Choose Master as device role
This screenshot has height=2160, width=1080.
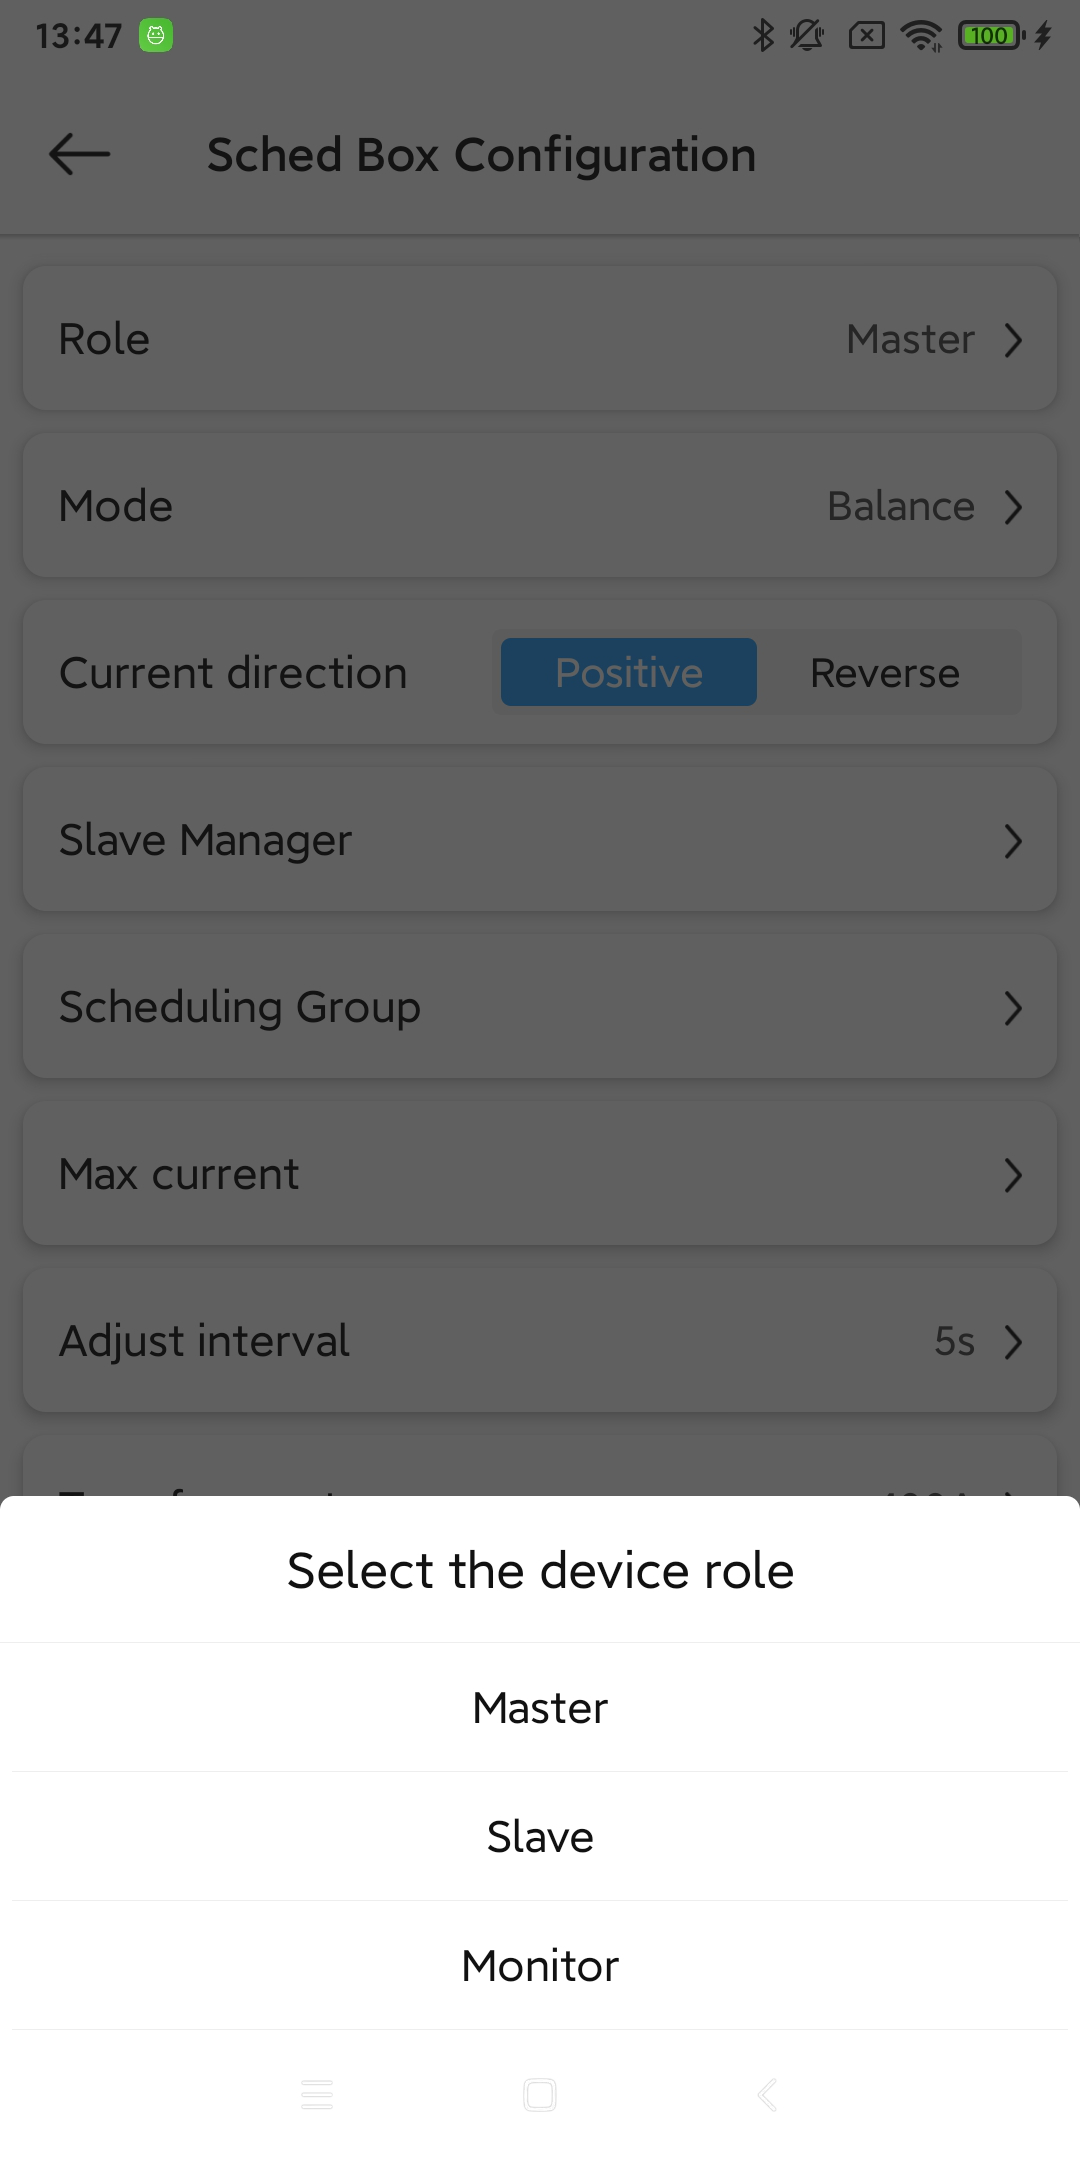(540, 1708)
